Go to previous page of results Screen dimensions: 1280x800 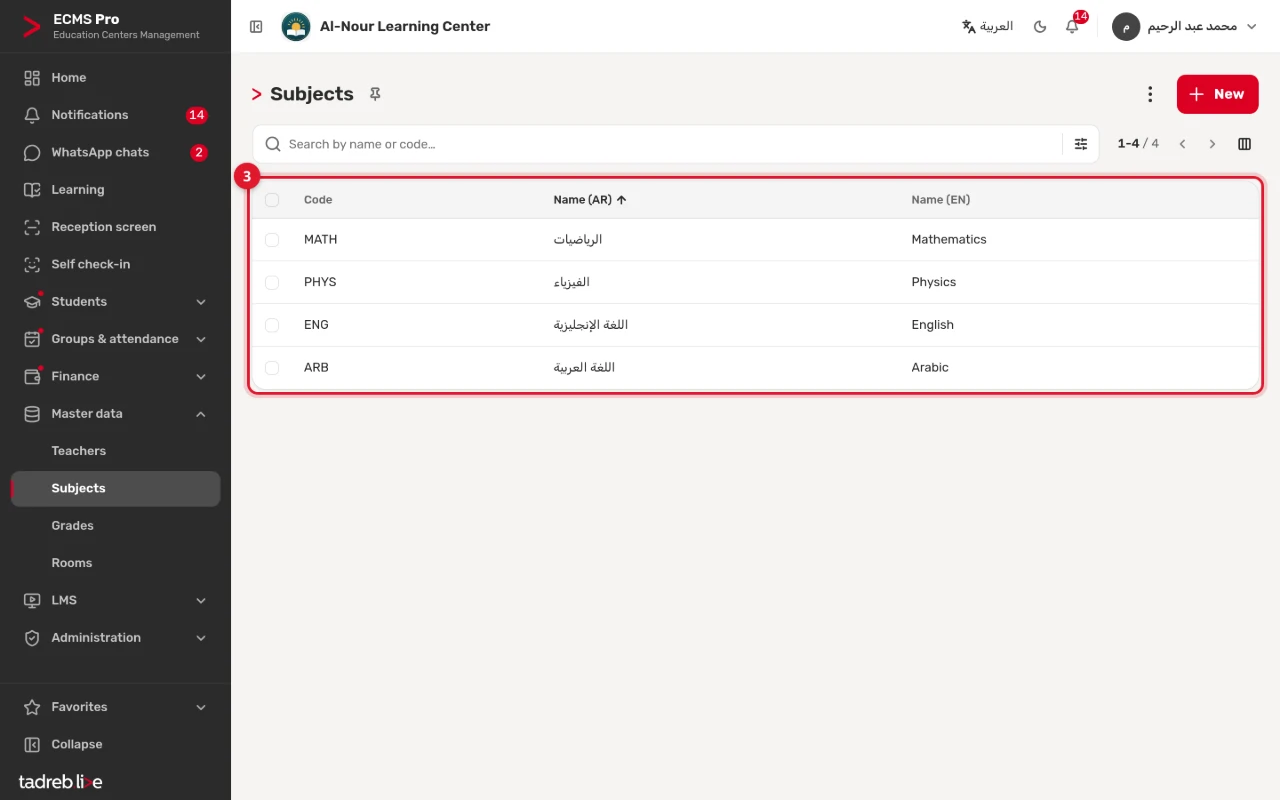click(1182, 144)
